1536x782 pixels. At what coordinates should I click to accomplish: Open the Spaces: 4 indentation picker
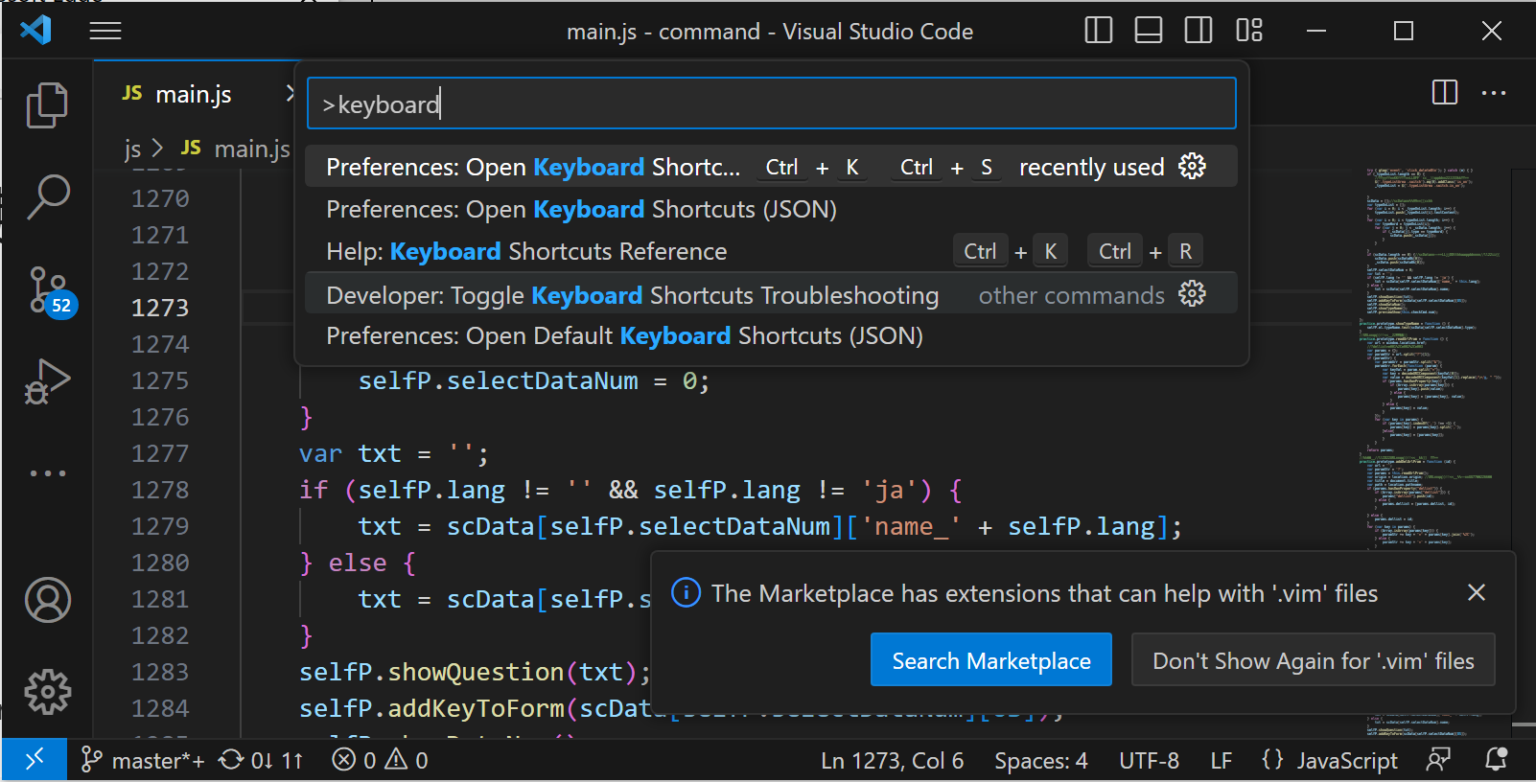coord(1041,760)
